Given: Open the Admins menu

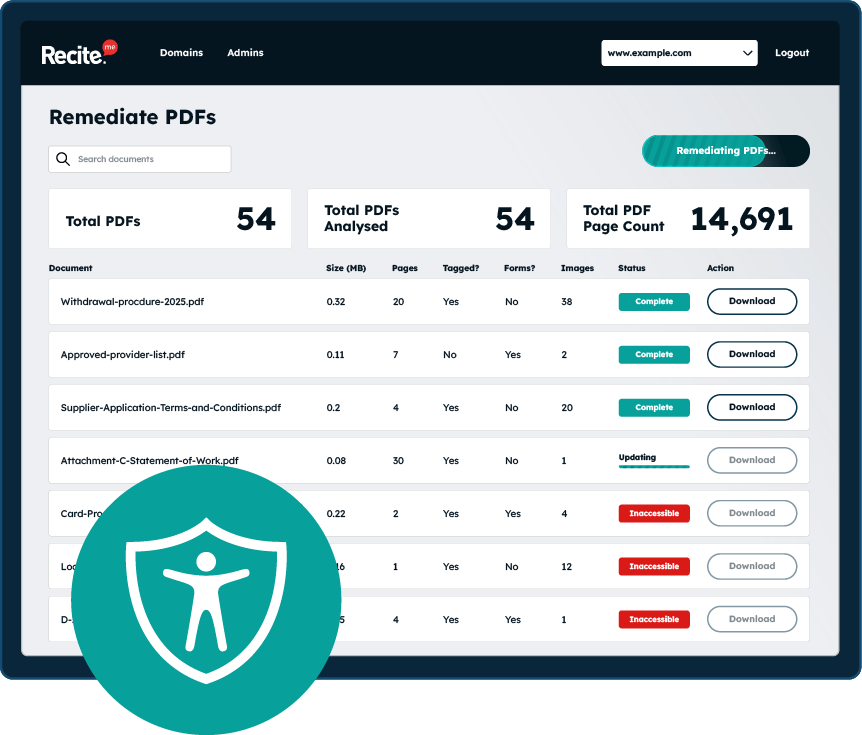Looking at the screenshot, I should (x=245, y=52).
